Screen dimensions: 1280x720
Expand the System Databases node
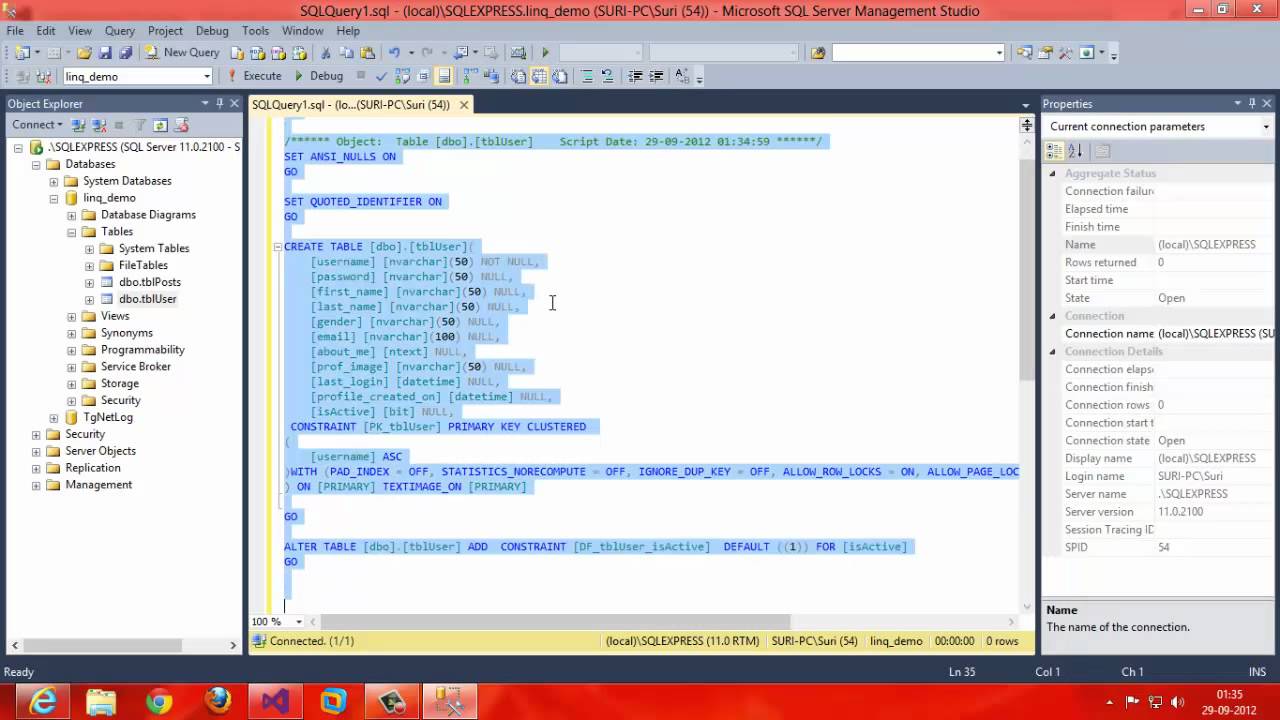[54, 181]
